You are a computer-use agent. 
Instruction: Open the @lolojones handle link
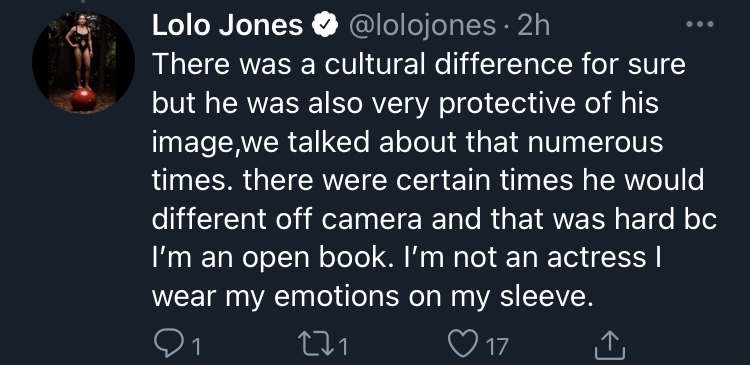423,26
